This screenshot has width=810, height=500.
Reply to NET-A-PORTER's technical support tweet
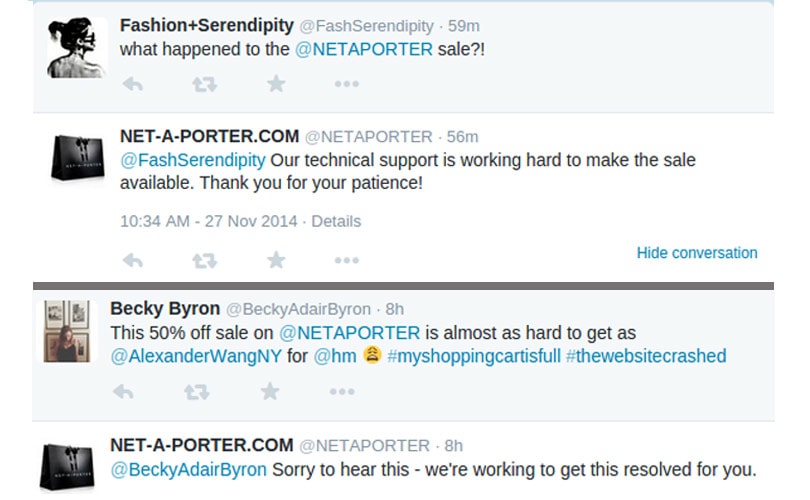pos(131,261)
